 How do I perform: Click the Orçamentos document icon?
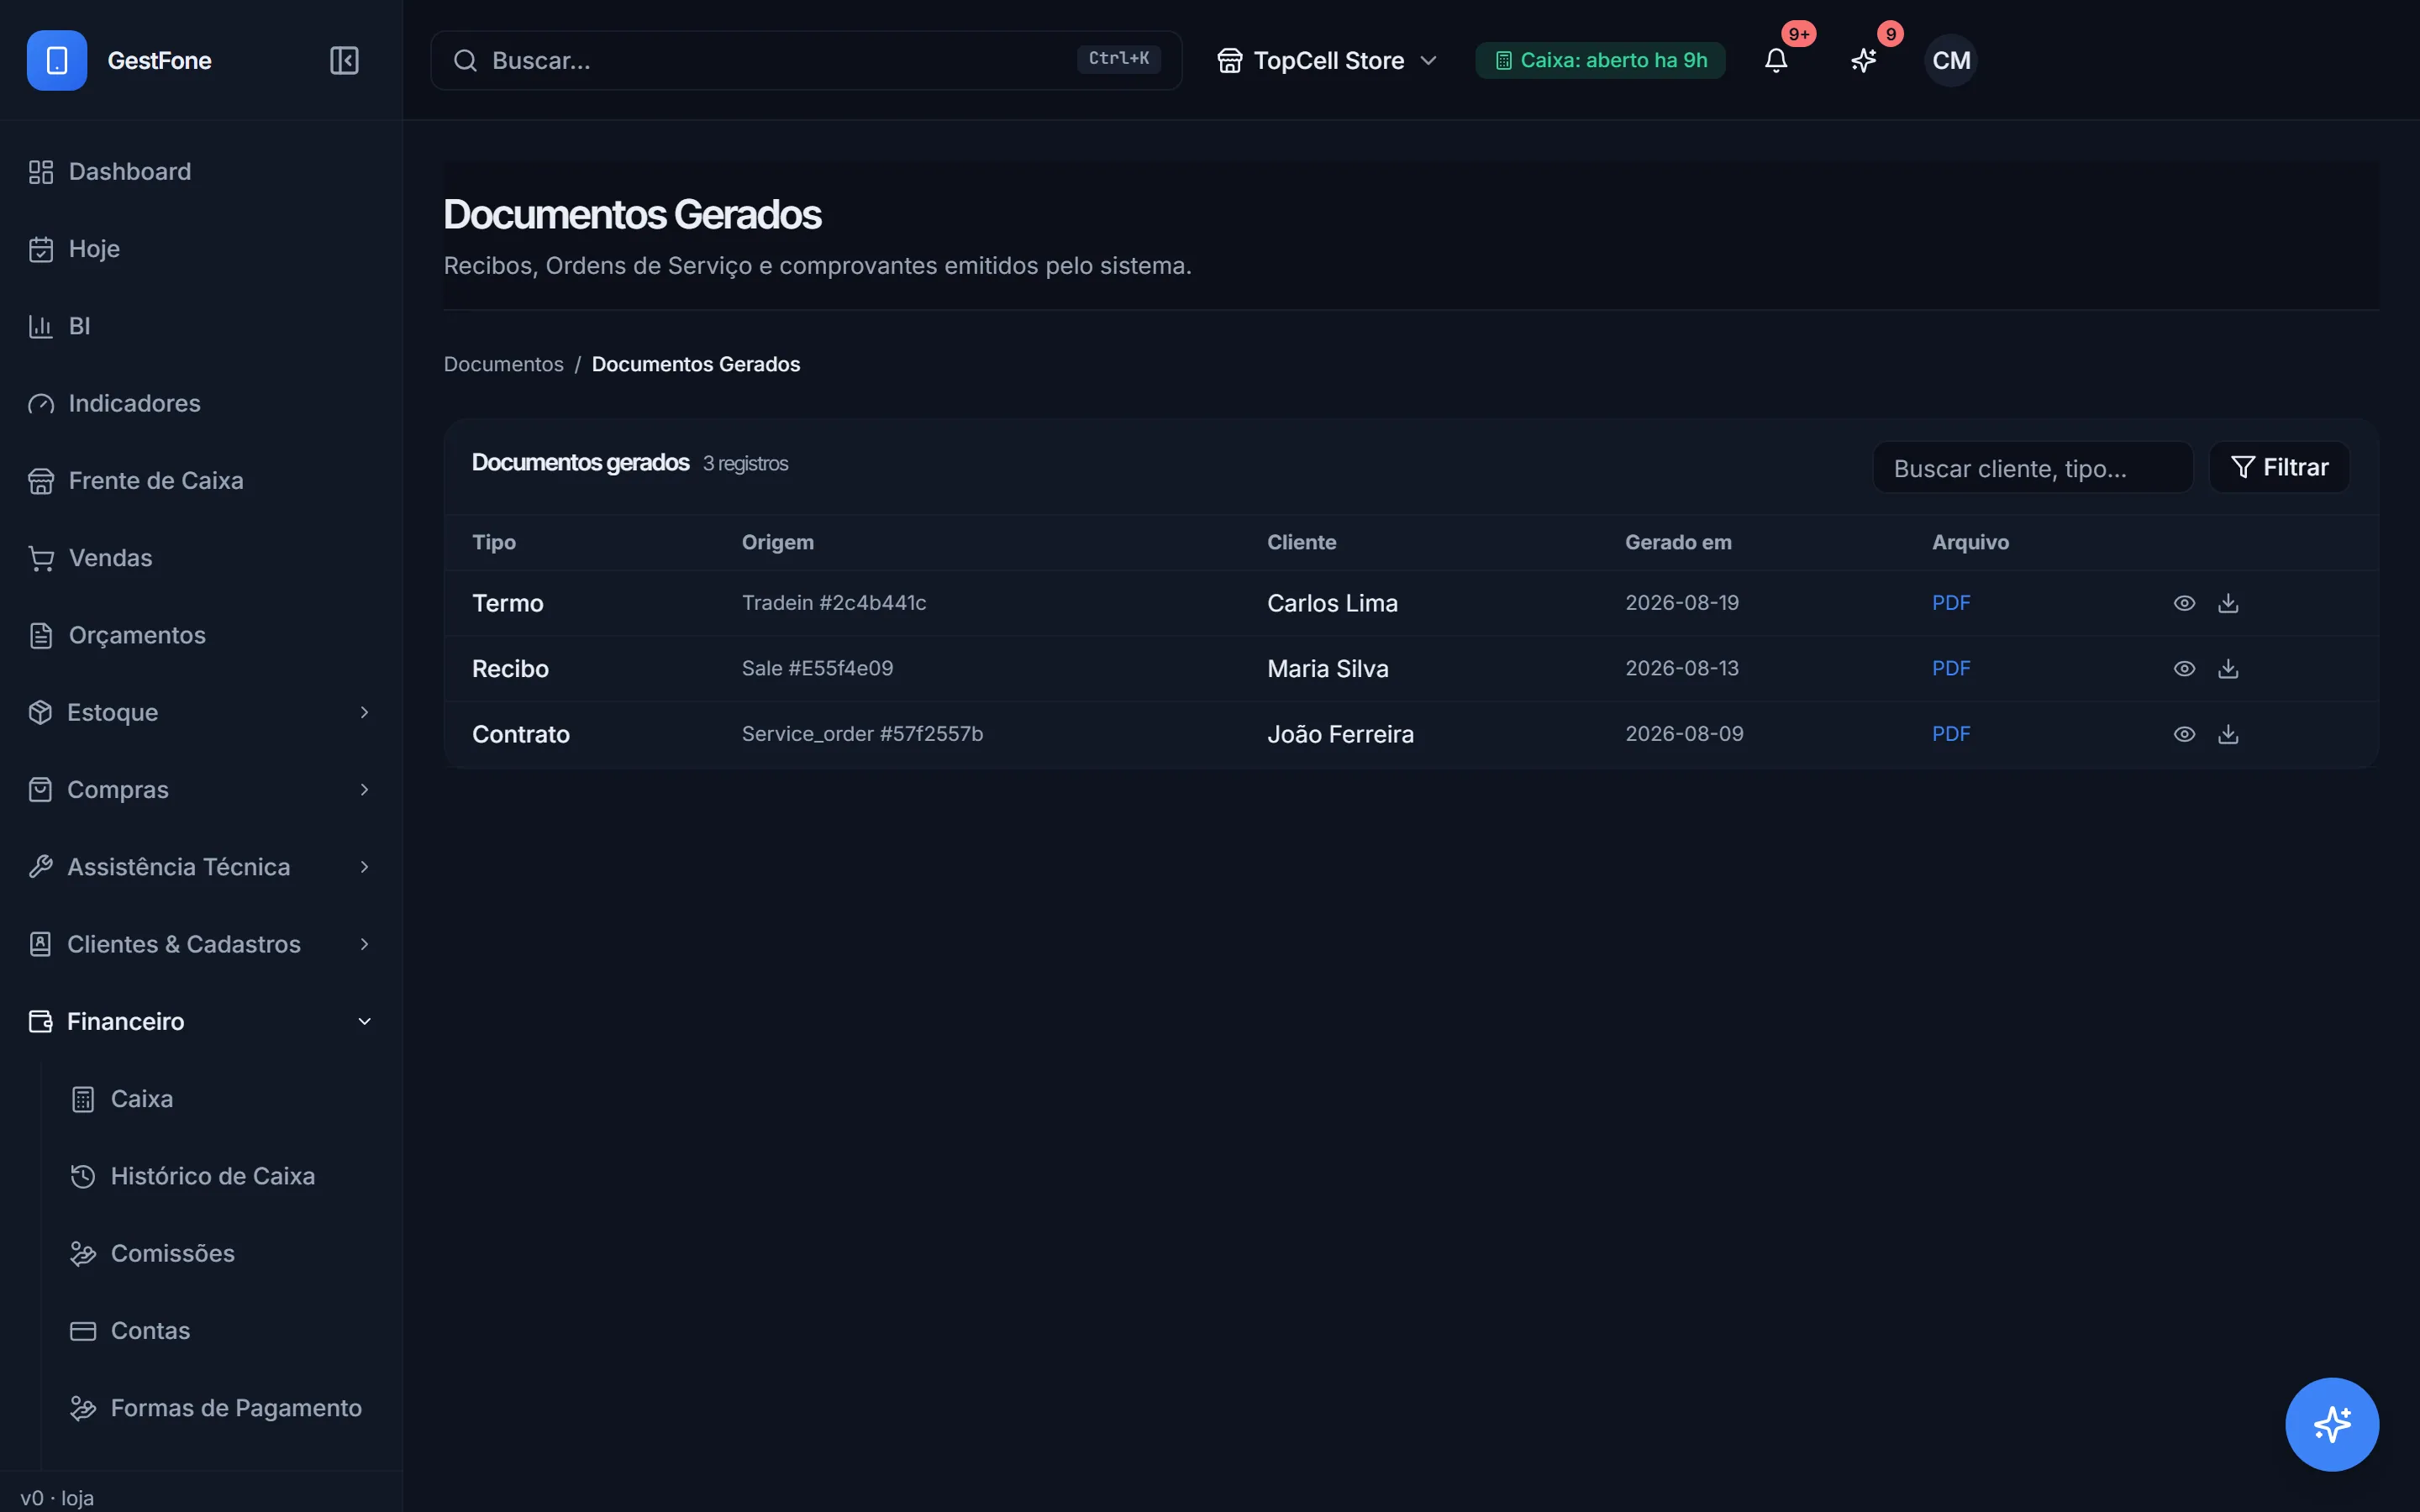(x=41, y=635)
